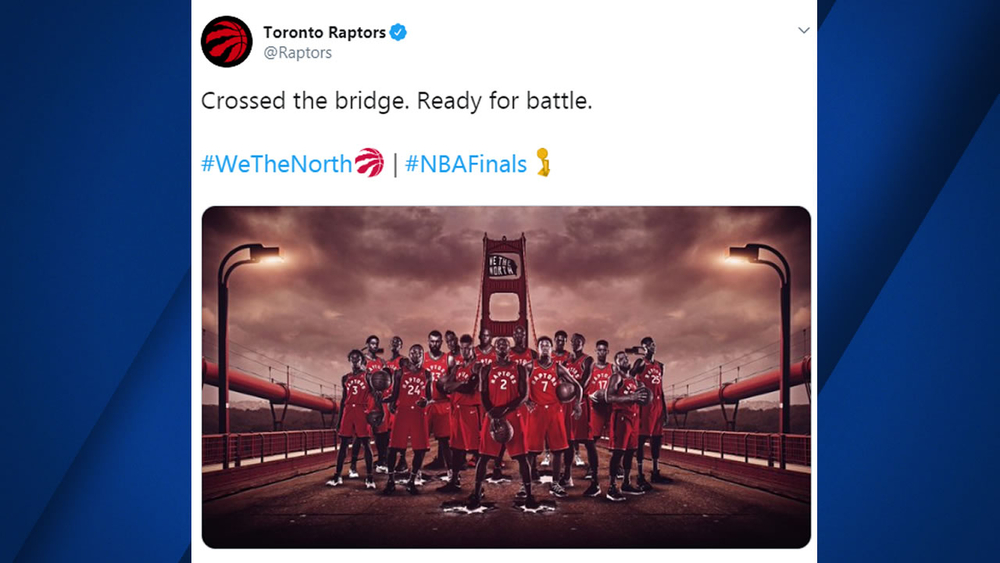Screen dimensions: 1000x563
Task: Click the Raptors claw emoji after #WeTheNorth
Action: tap(369, 163)
